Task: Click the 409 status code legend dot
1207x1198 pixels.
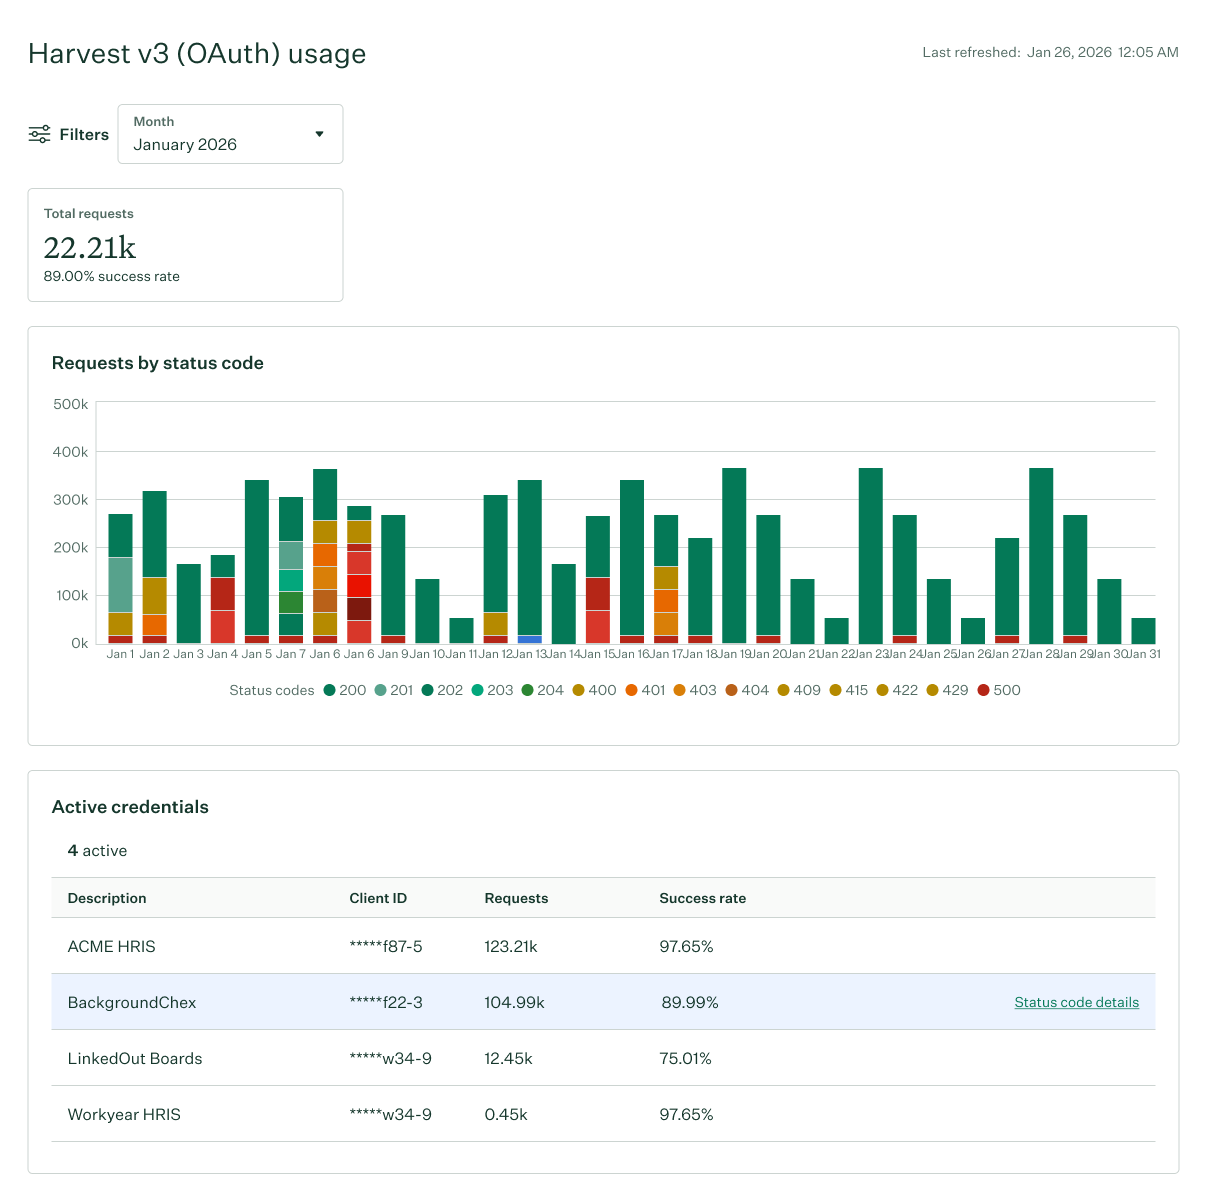Action: click(784, 690)
